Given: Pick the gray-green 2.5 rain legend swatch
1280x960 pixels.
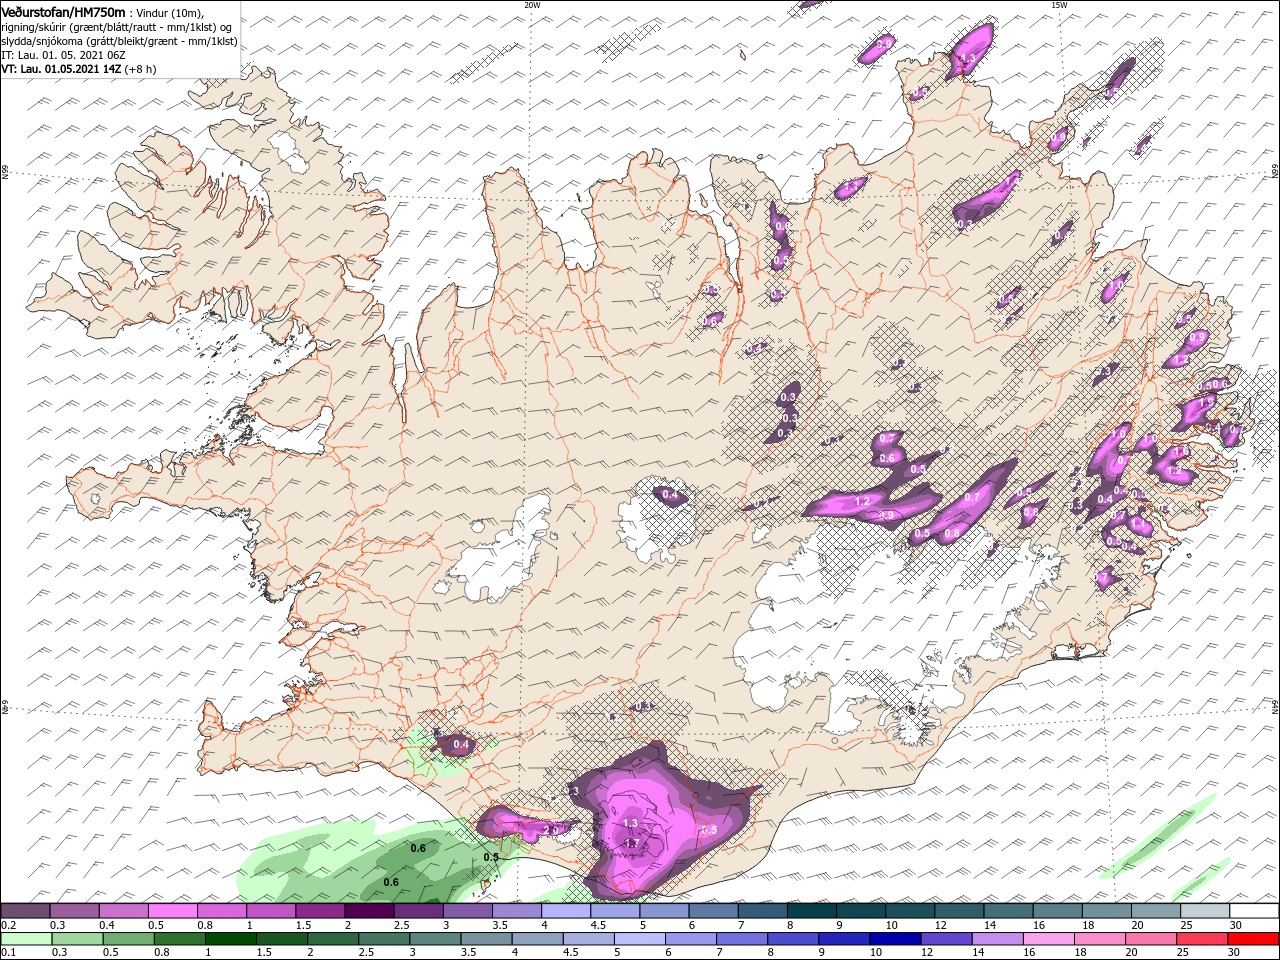Looking at the screenshot, I should 384,939.
